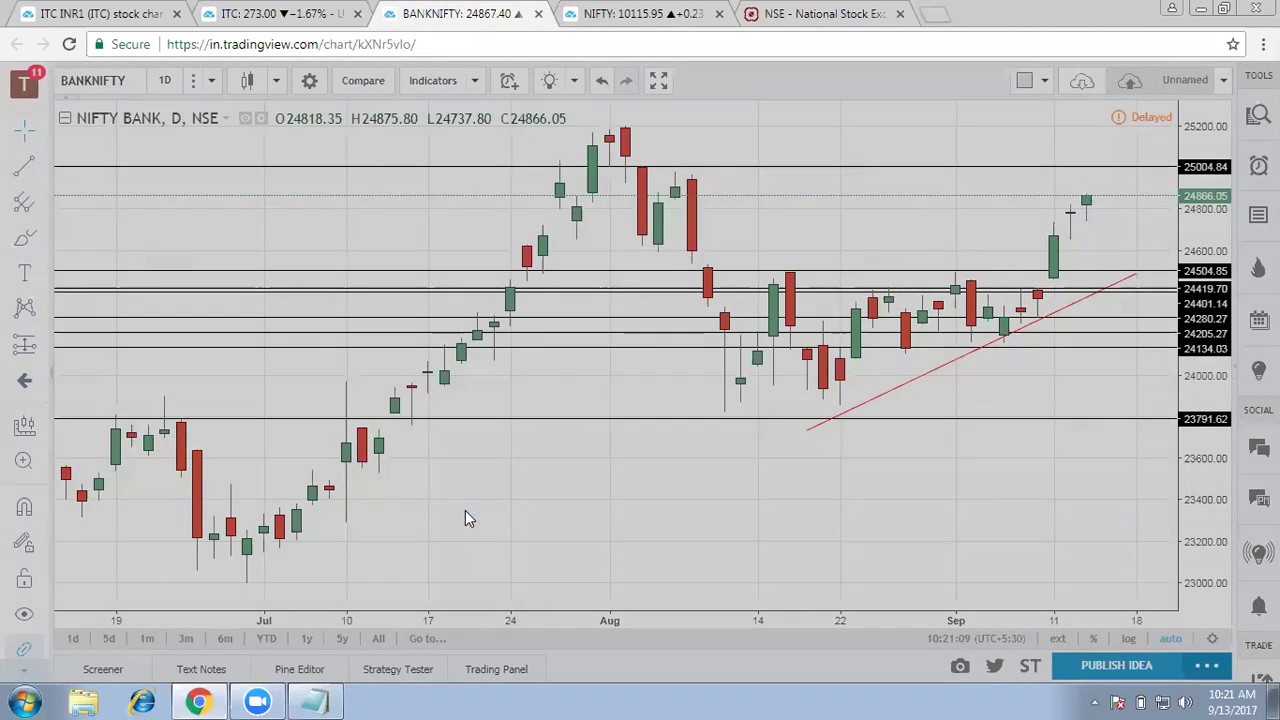Click the BANKNIFTY symbol search field
This screenshot has height=720, width=1280.
[x=98, y=81]
